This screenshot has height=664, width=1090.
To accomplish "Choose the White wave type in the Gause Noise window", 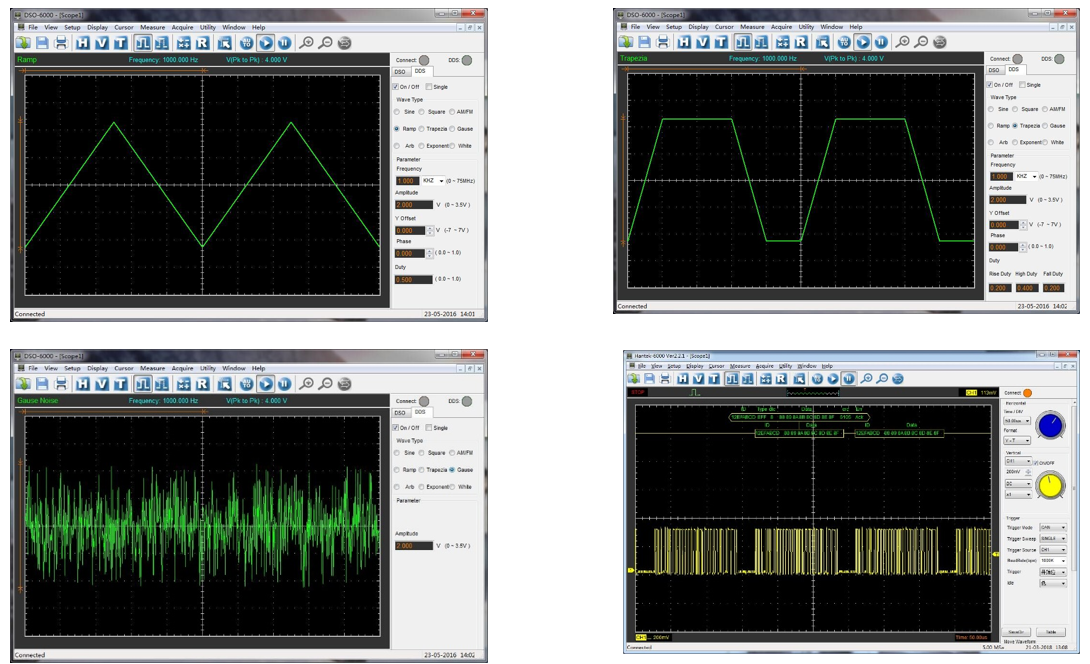I will coord(452,487).
